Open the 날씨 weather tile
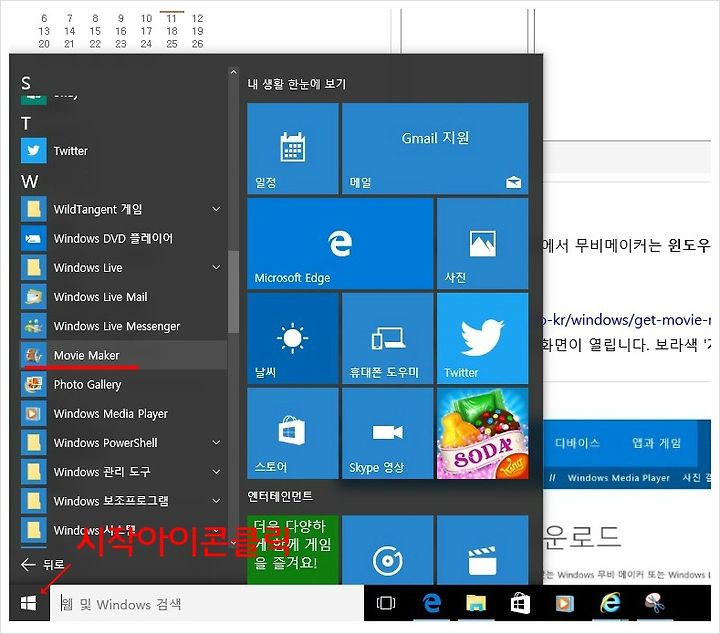 click(292, 339)
